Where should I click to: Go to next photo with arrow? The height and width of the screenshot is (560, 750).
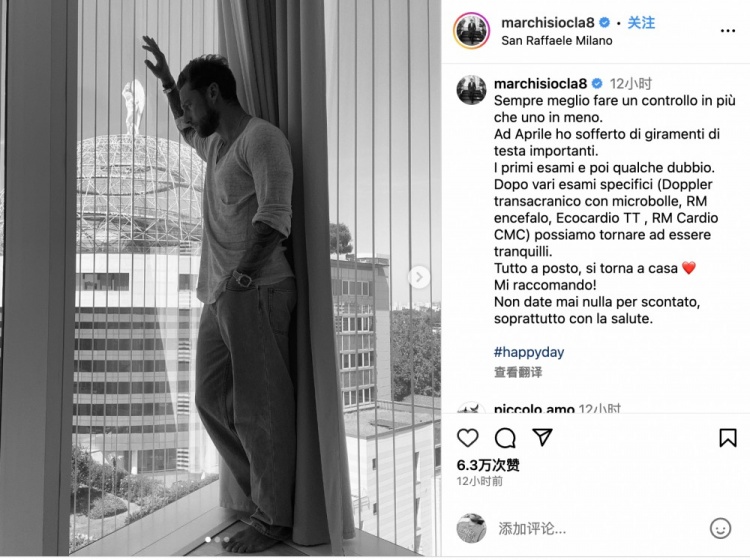(419, 277)
